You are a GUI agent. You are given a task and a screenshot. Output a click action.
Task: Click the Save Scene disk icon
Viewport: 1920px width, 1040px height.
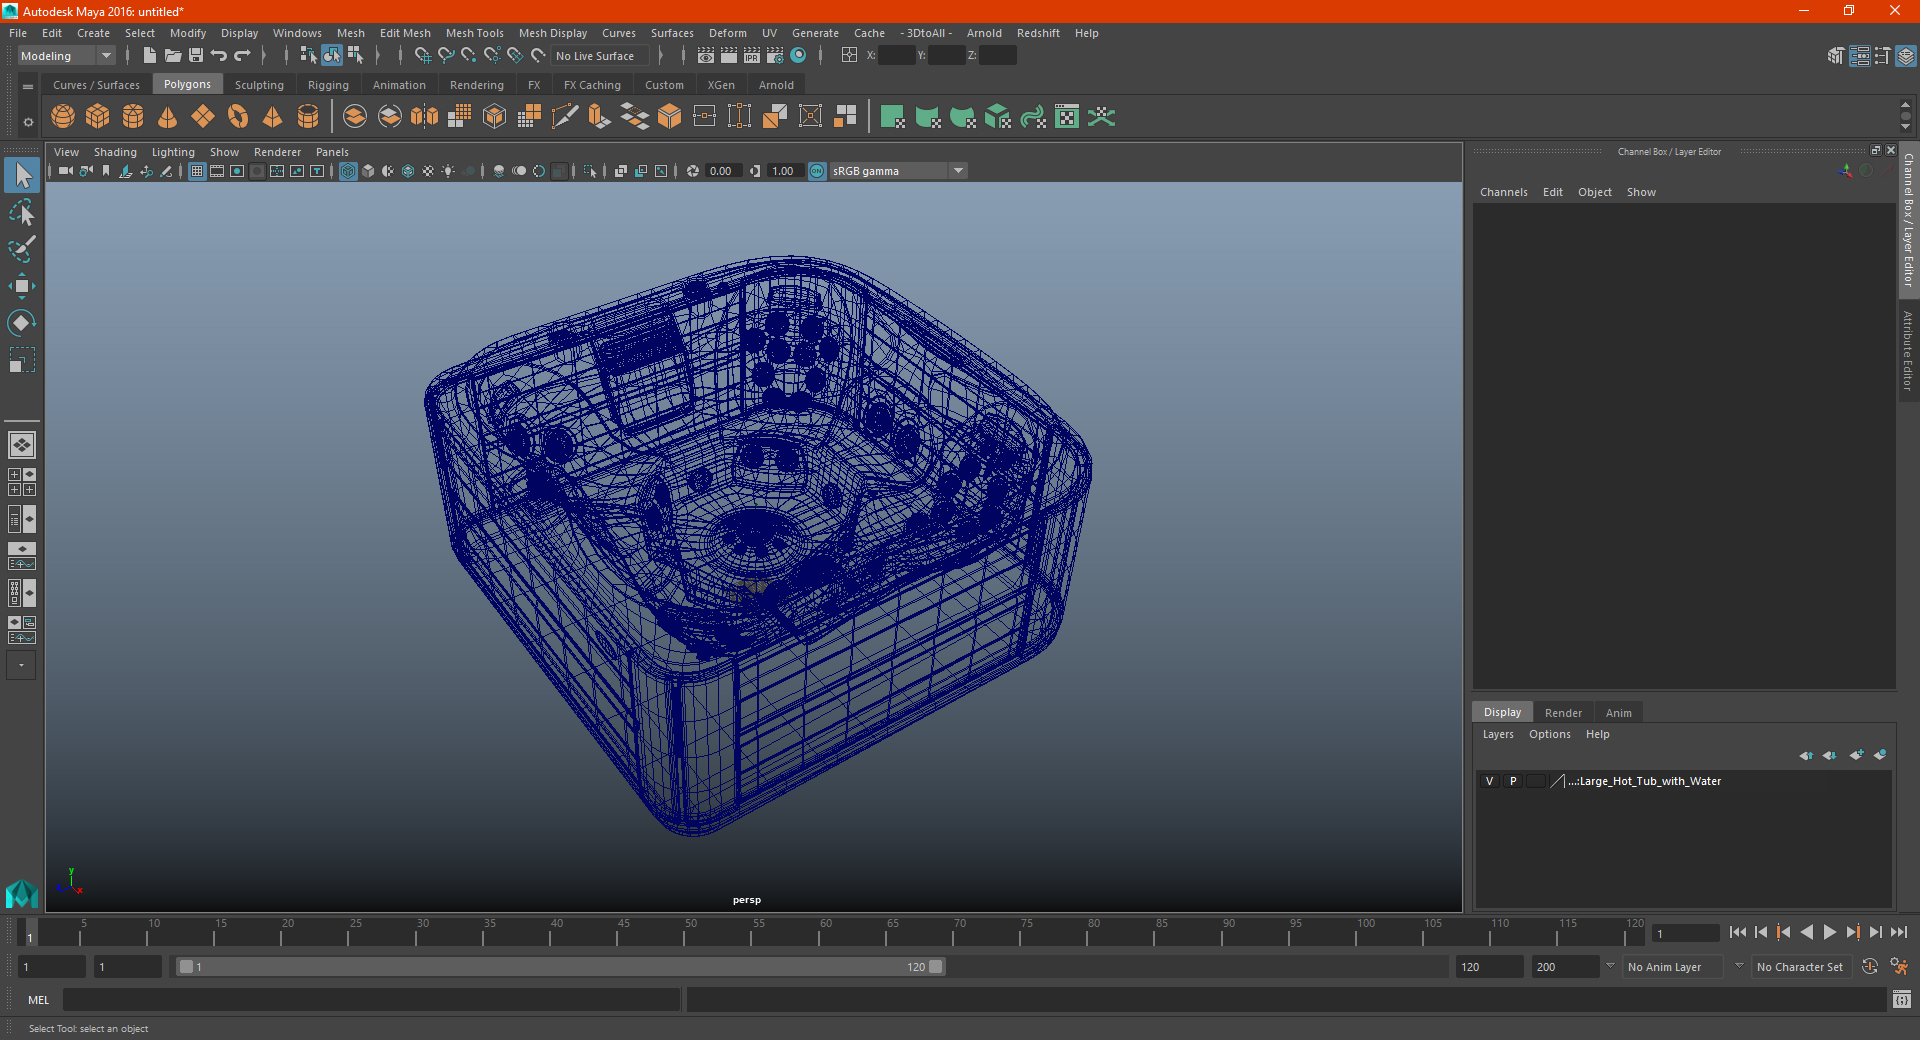point(196,56)
